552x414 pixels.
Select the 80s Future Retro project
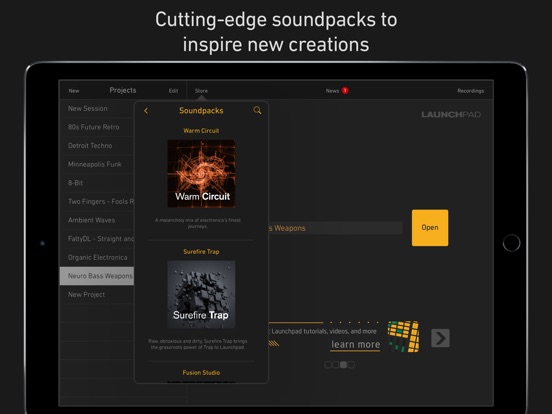pyautogui.click(x=97, y=127)
